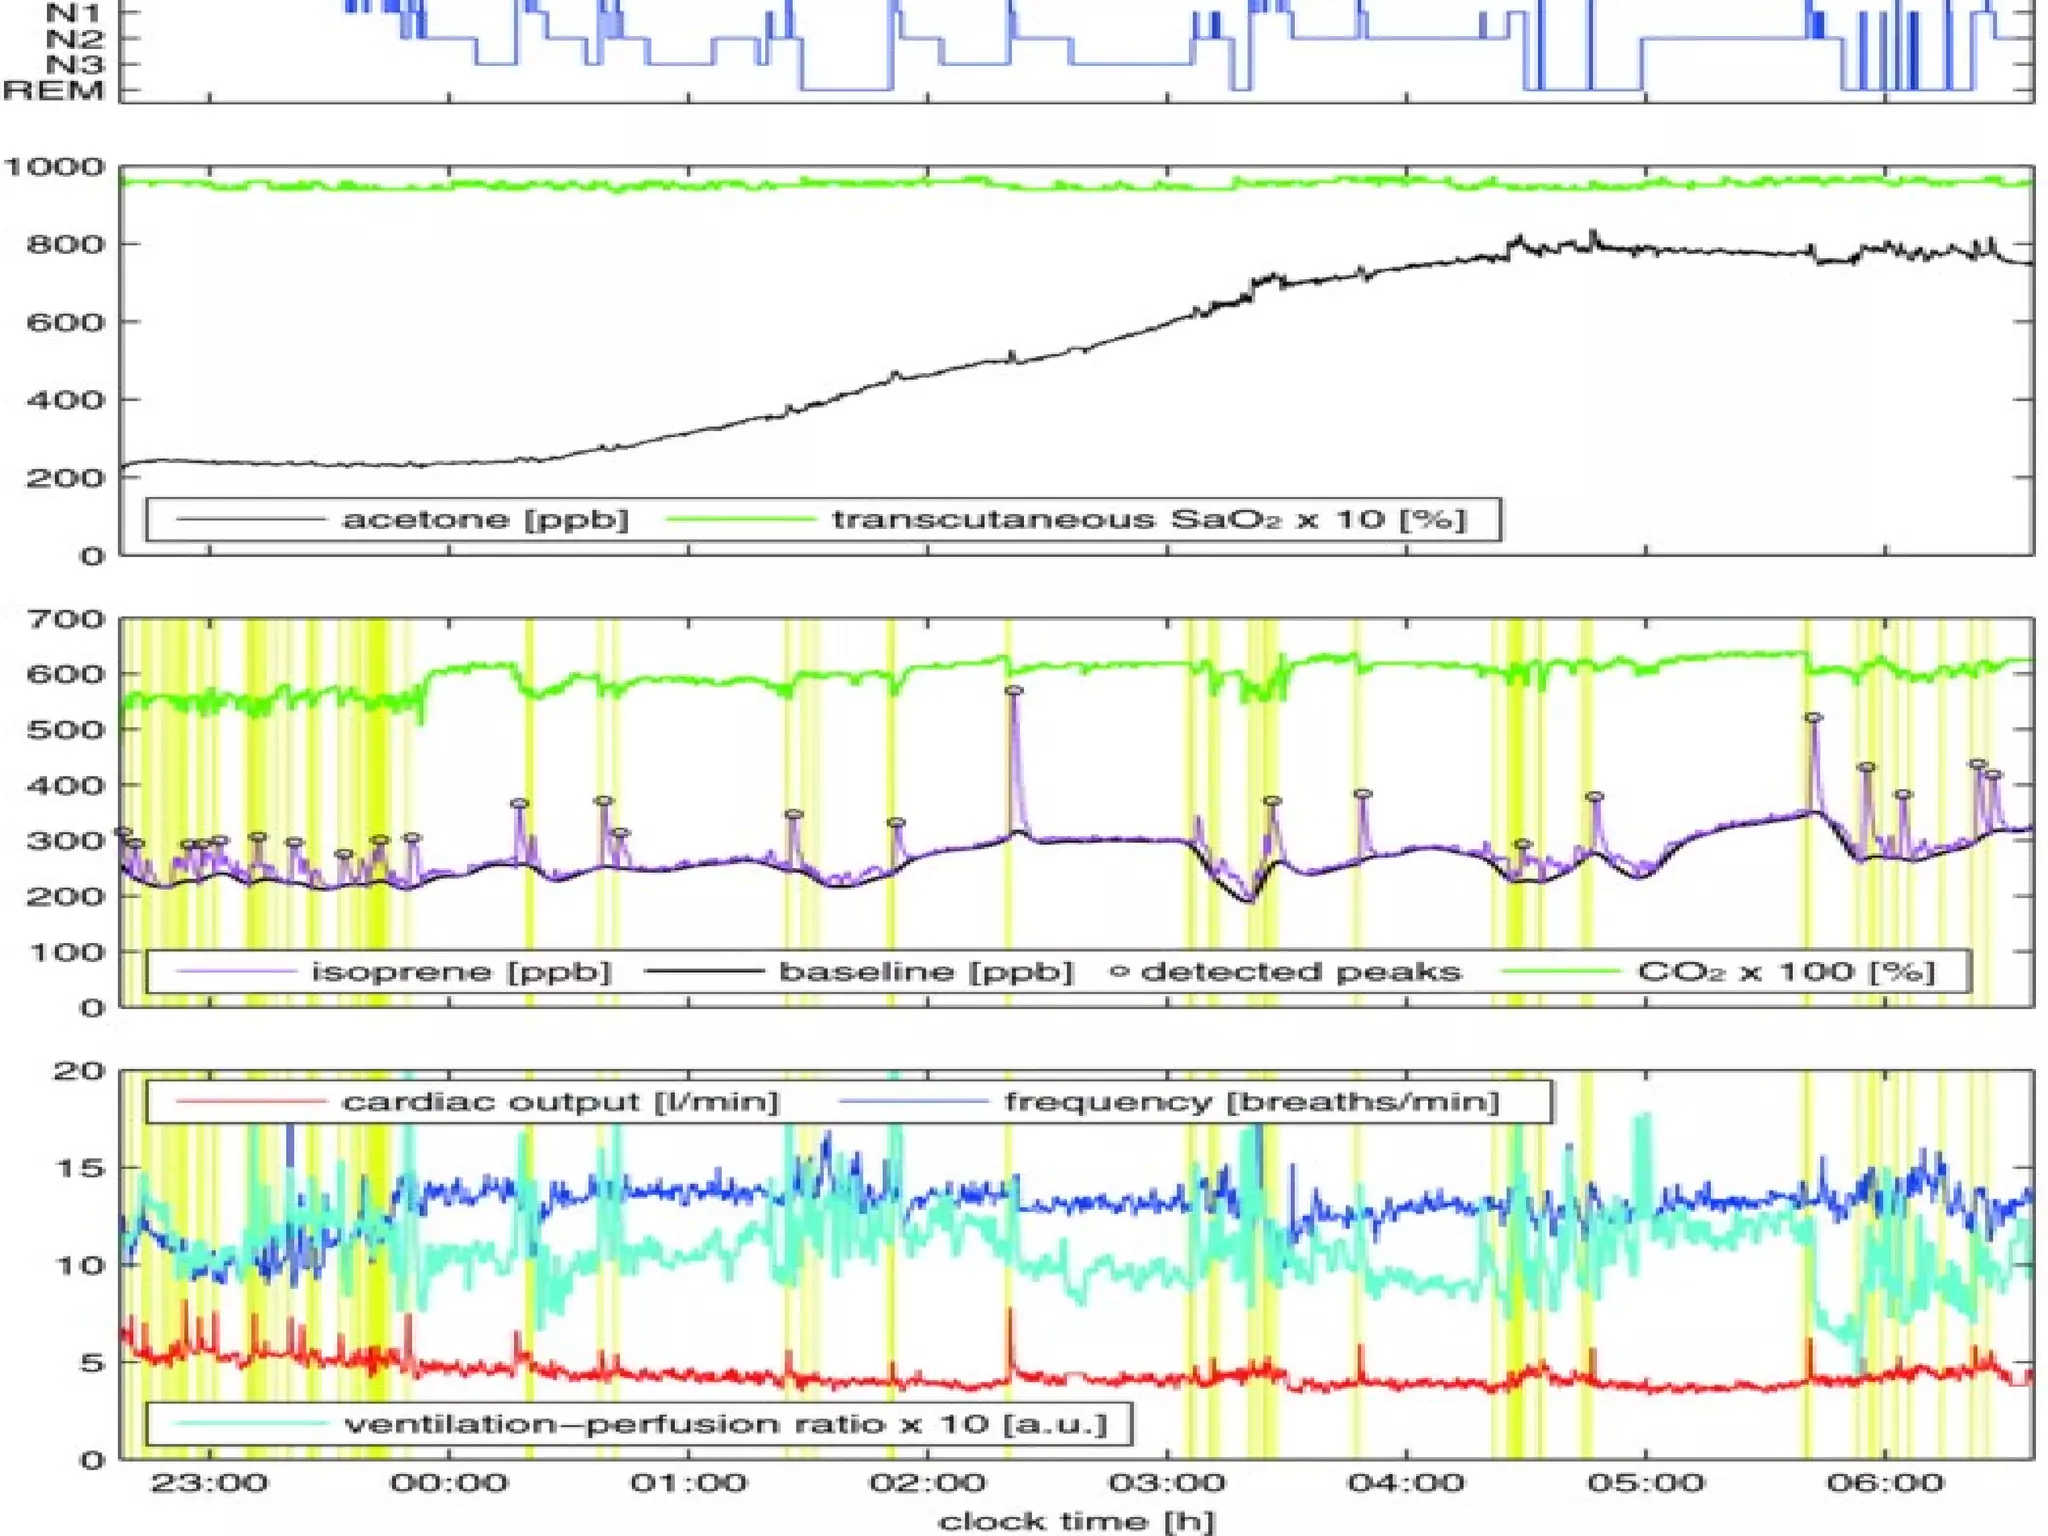This screenshot has height=1536, width=2048.
Task: Click the cardiac output legend entry
Action: 560,1101
